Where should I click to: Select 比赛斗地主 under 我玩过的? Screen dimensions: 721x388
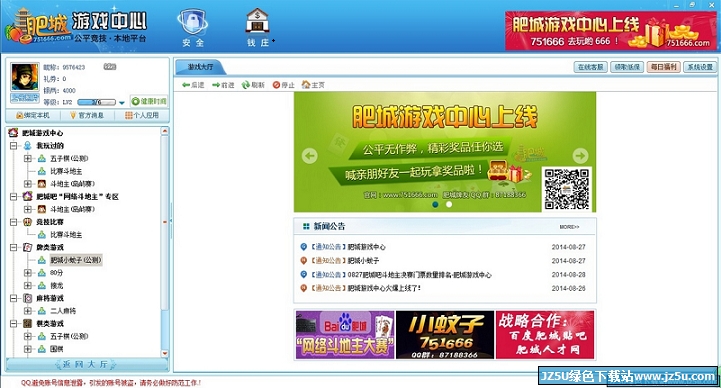pos(66,171)
